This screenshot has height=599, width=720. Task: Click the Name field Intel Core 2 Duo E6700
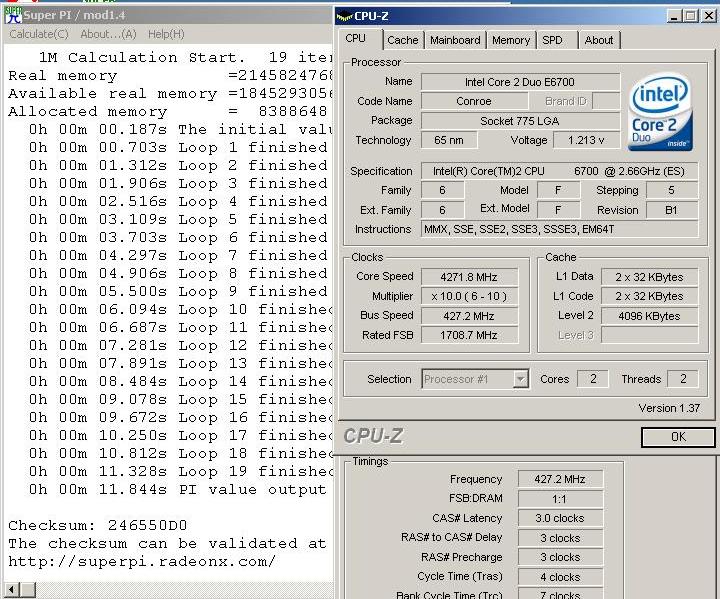tap(520, 82)
